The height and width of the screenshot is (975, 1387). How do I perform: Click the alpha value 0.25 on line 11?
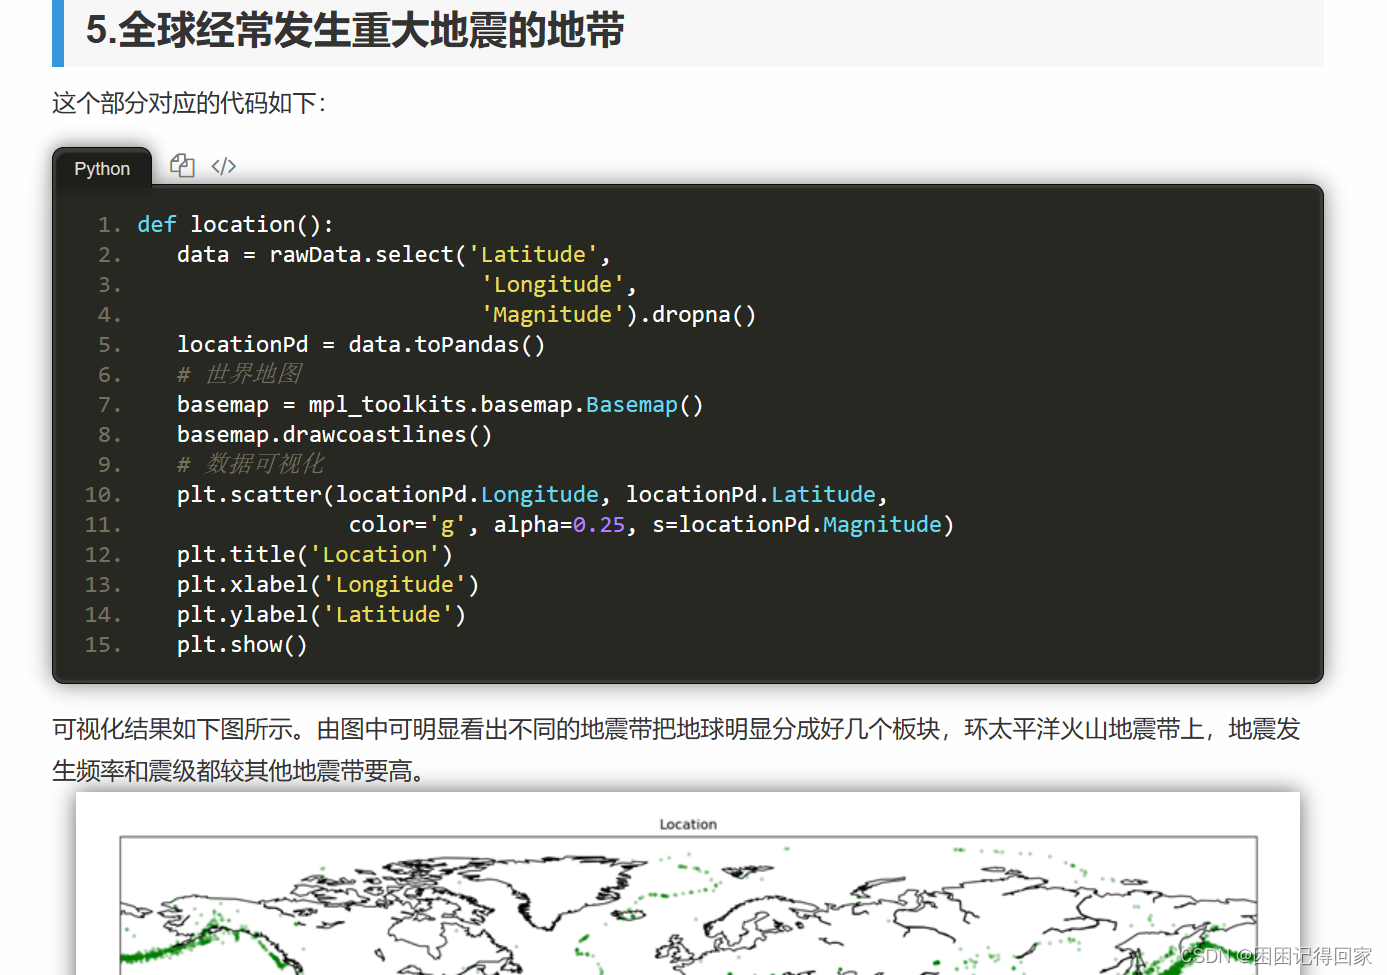[598, 524]
